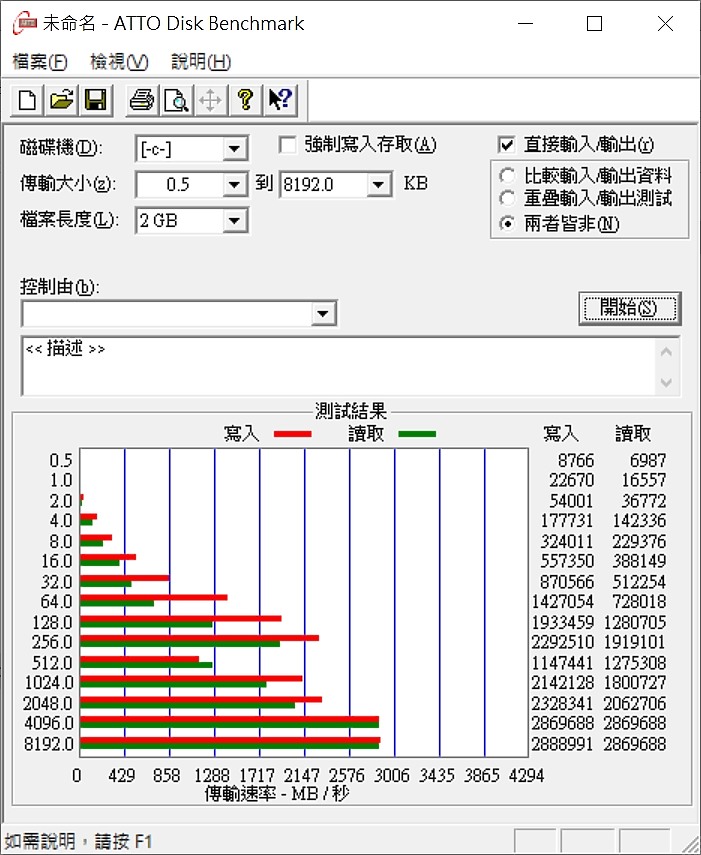
Task: Click the context help arrow-question icon
Action: (280, 100)
